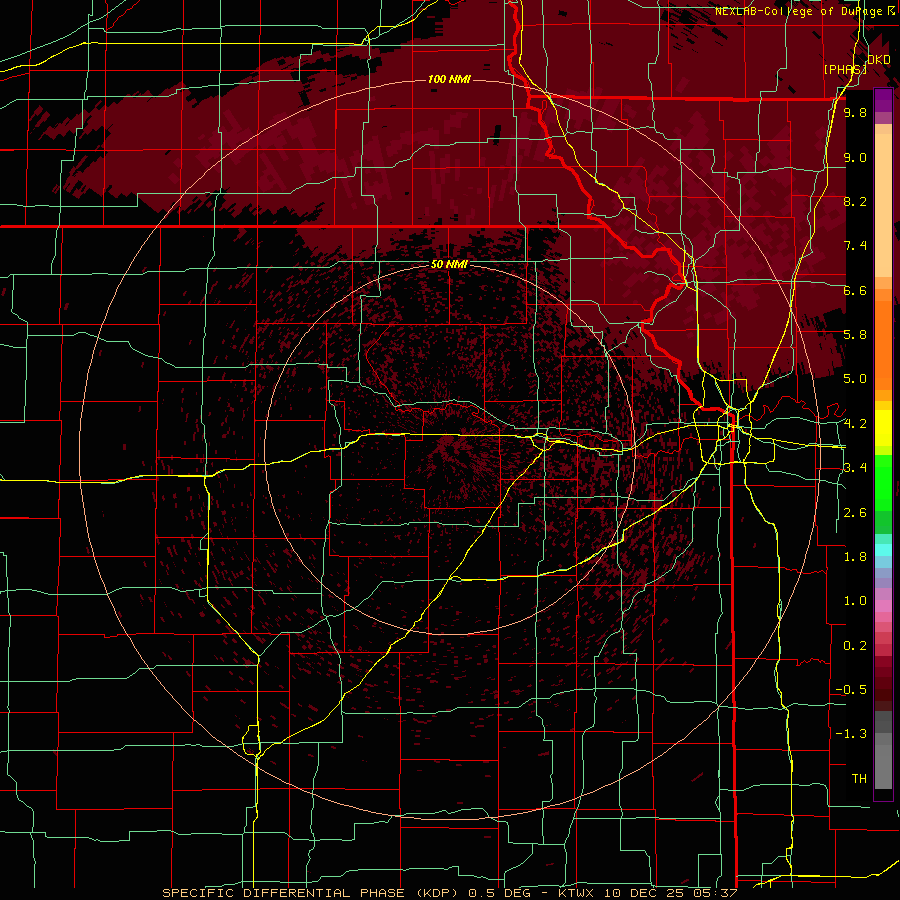Viewport: 900px width, 900px height.
Task: Click the 1.0 value on the color scale
Action: click(x=855, y=601)
